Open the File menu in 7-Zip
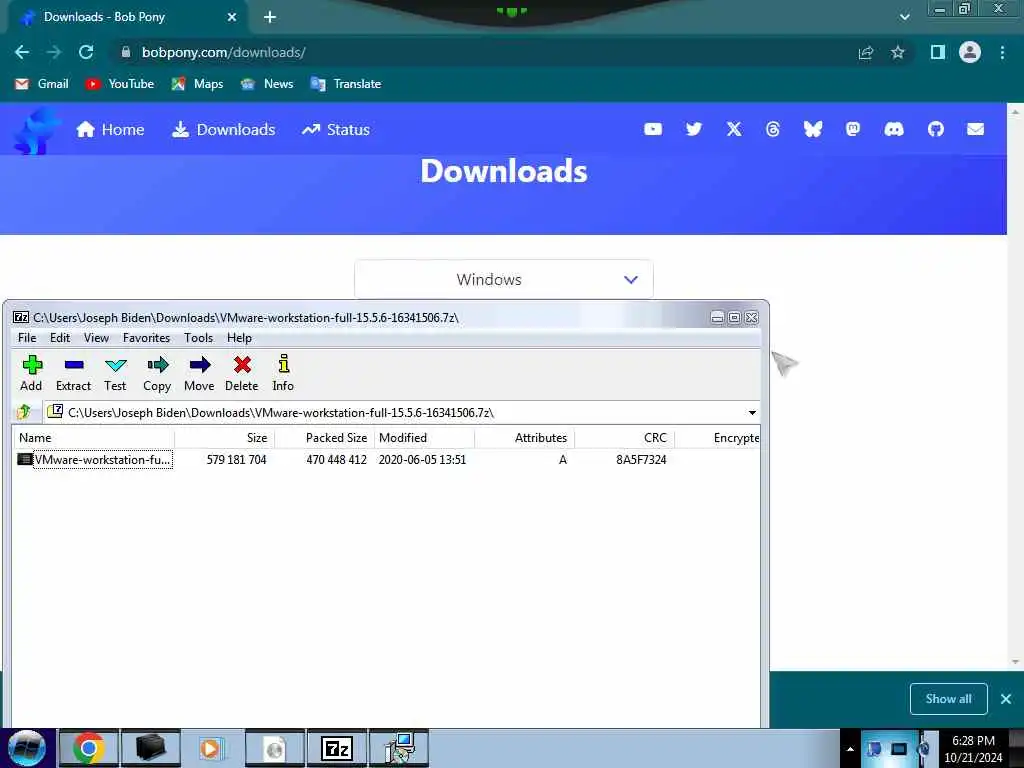The width and height of the screenshot is (1024, 768). [27, 338]
